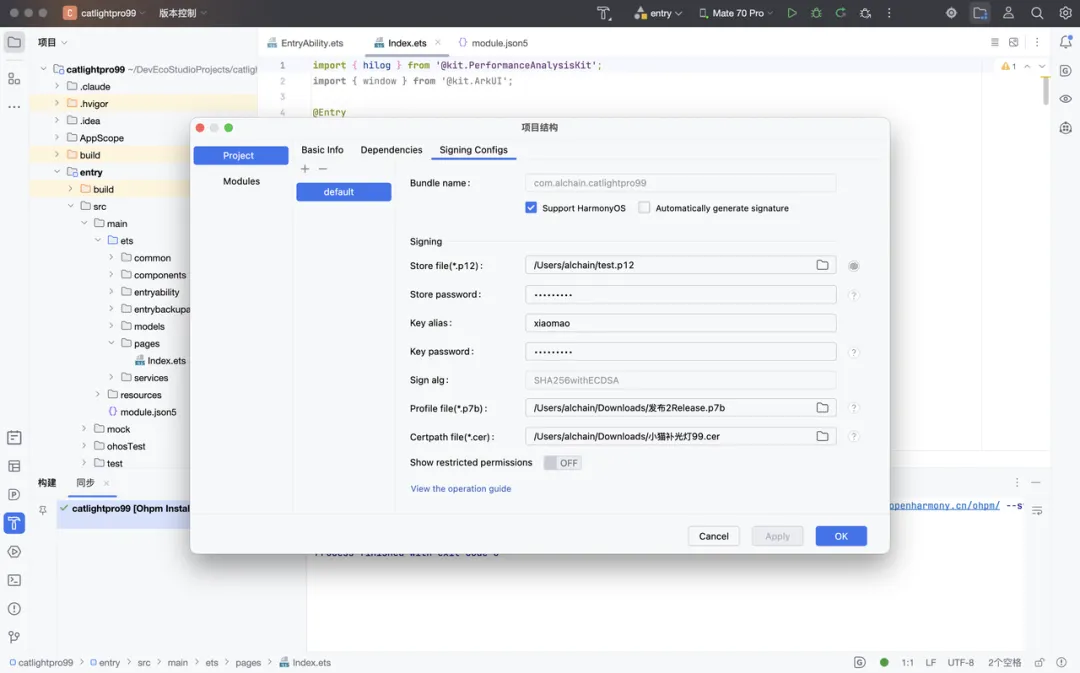Select the Signing Configs tab
1080x673 pixels.
pyautogui.click(x=473, y=150)
